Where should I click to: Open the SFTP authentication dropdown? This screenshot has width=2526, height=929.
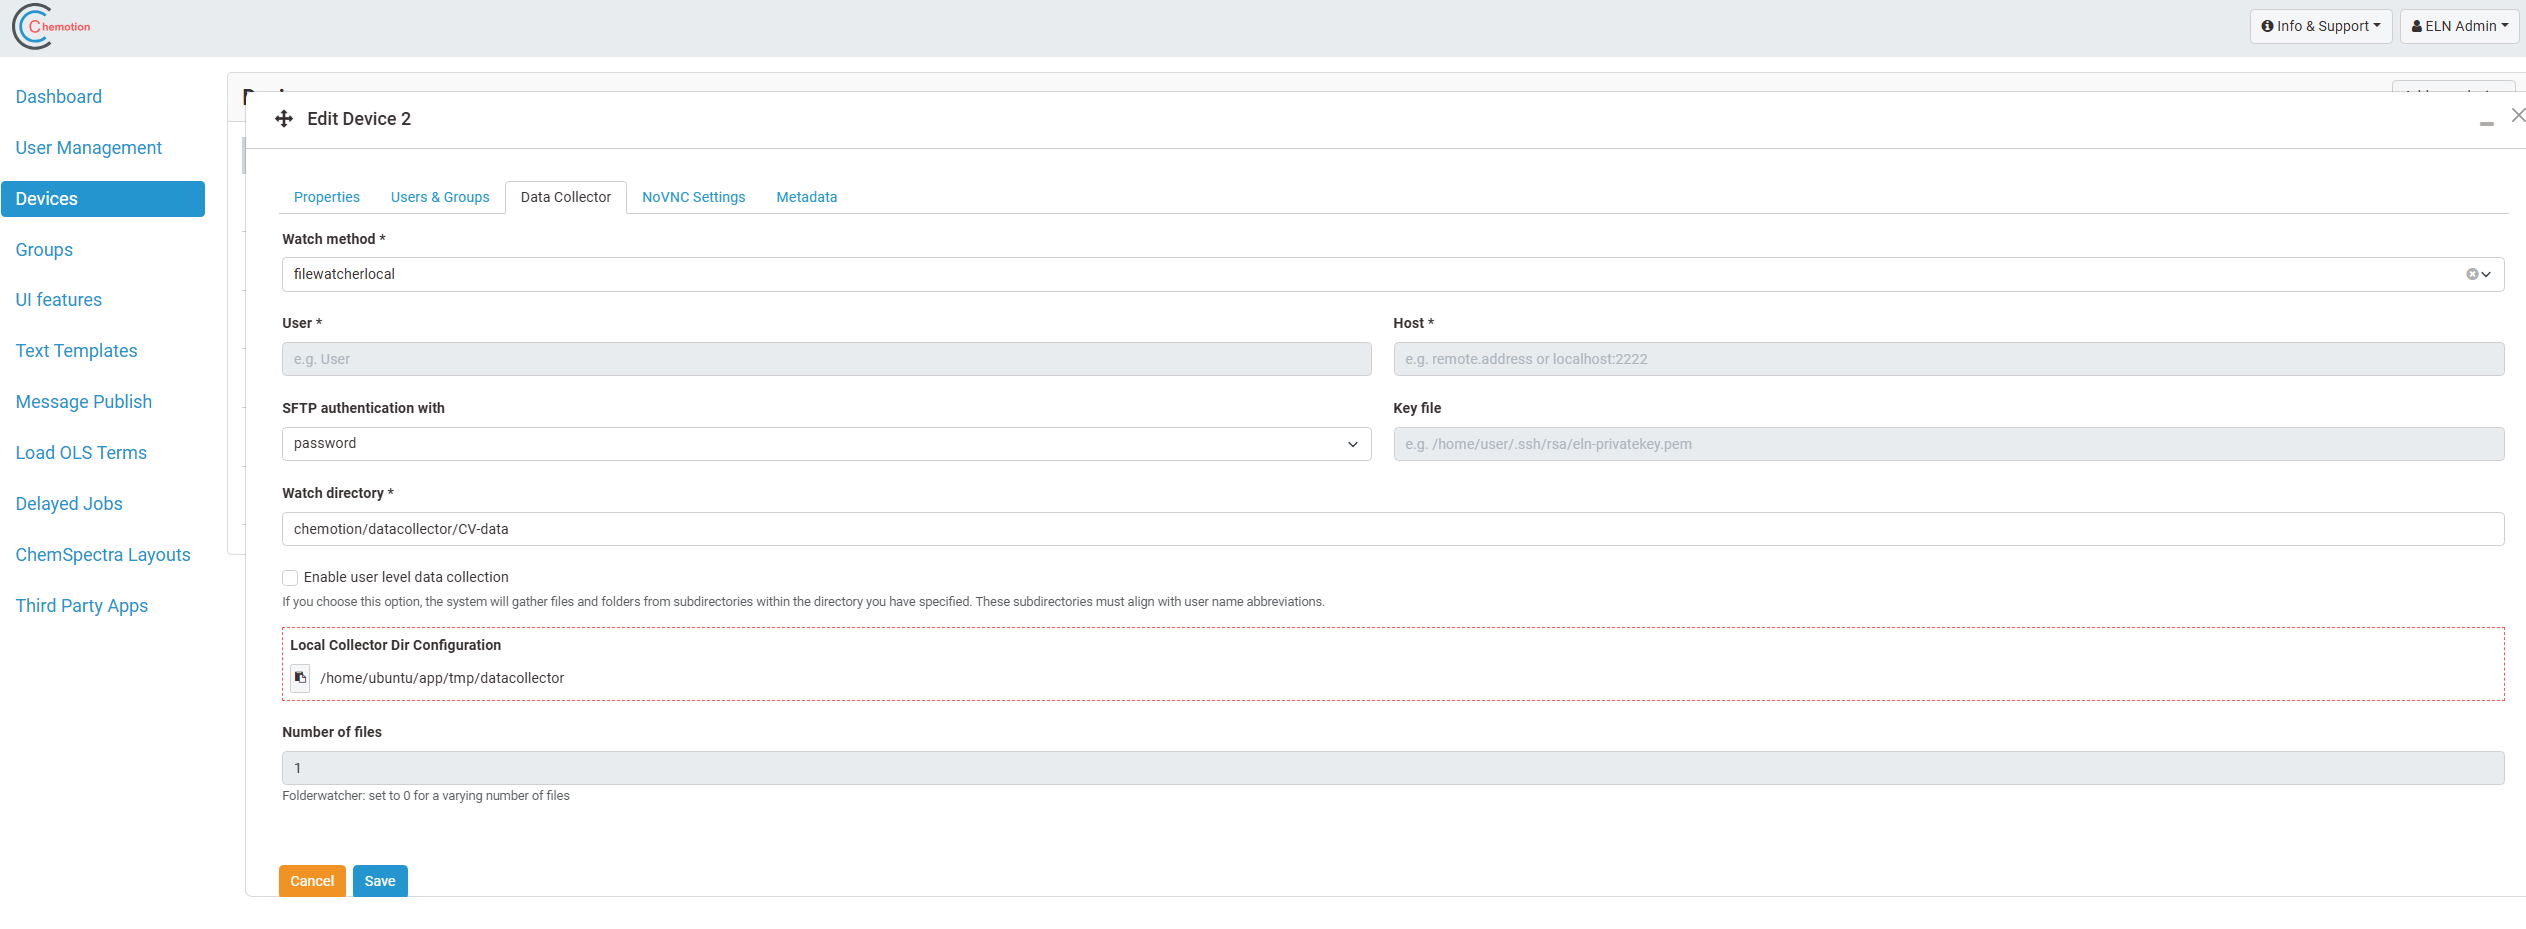[1353, 444]
